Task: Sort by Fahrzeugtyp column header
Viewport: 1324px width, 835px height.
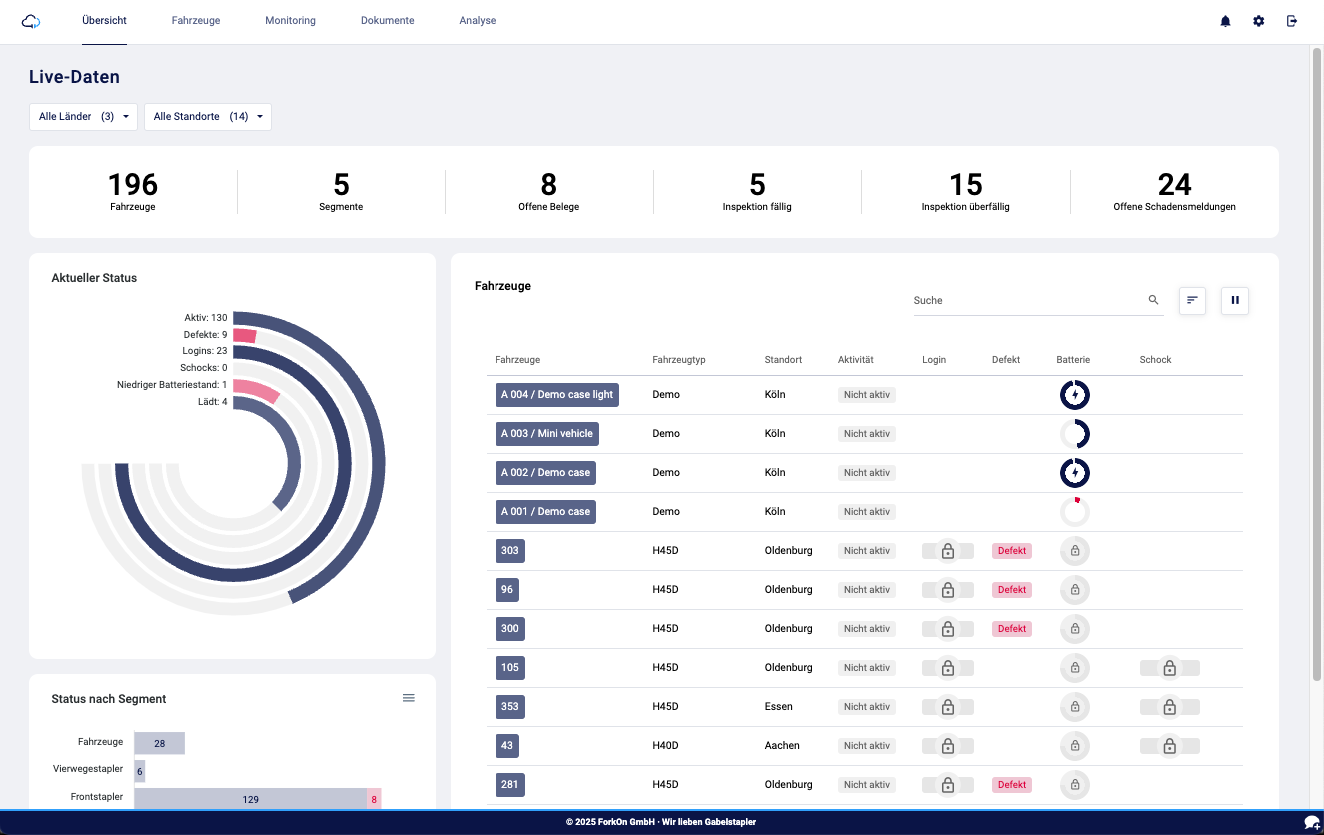Action: [679, 360]
